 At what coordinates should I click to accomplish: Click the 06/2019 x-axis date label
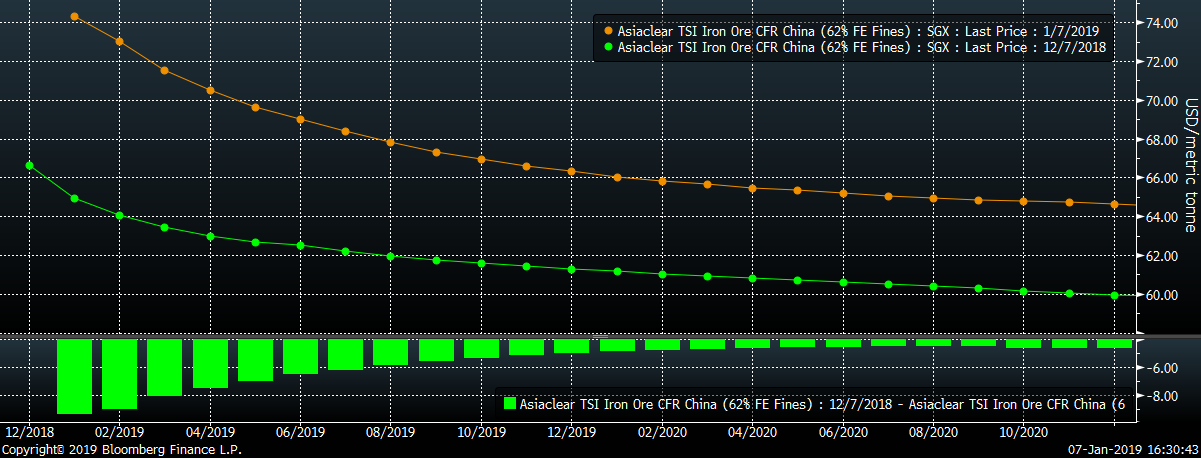point(300,433)
